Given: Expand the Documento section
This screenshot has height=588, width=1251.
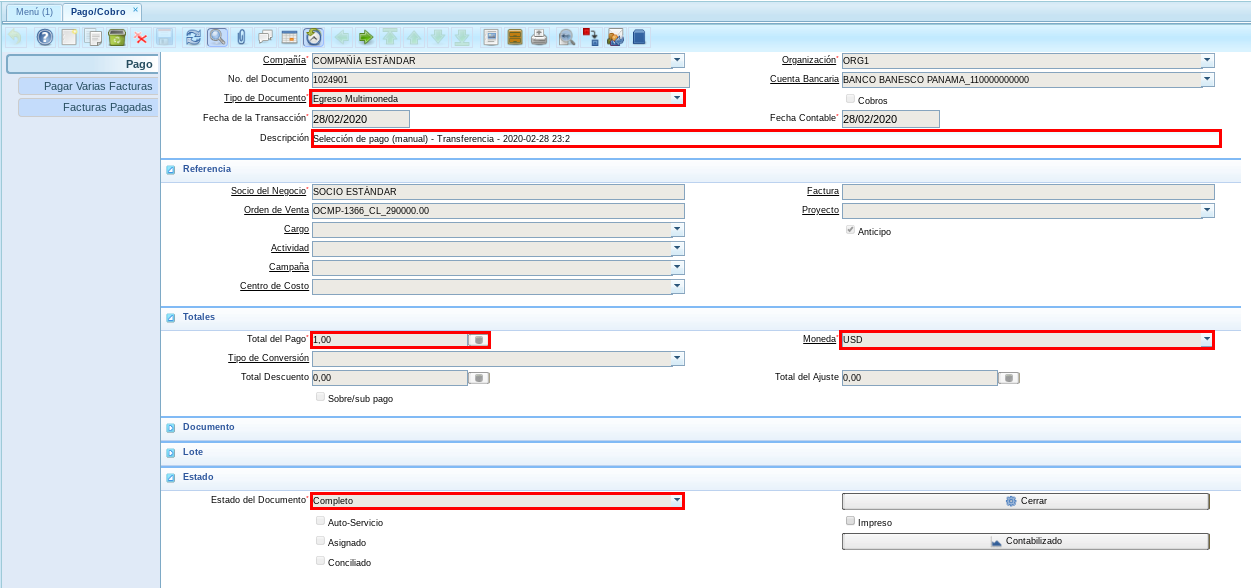Looking at the screenshot, I should pos(171,427).
